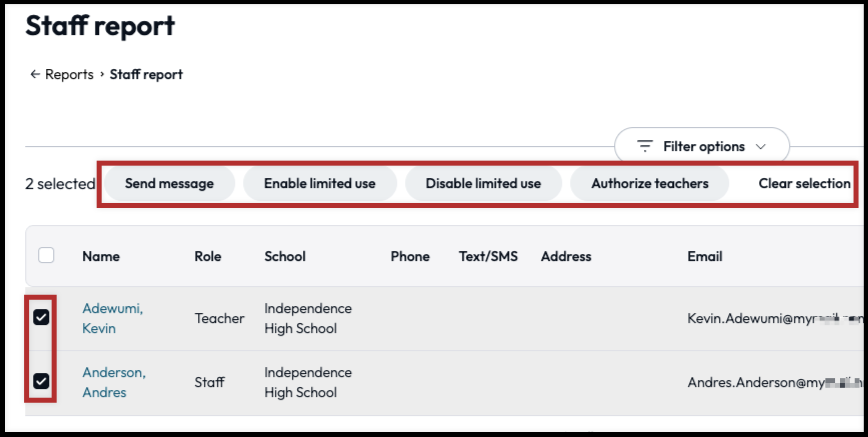Click the filter icon in Filter options
Viewport: 868px width, 437px height.
(645, 146)
